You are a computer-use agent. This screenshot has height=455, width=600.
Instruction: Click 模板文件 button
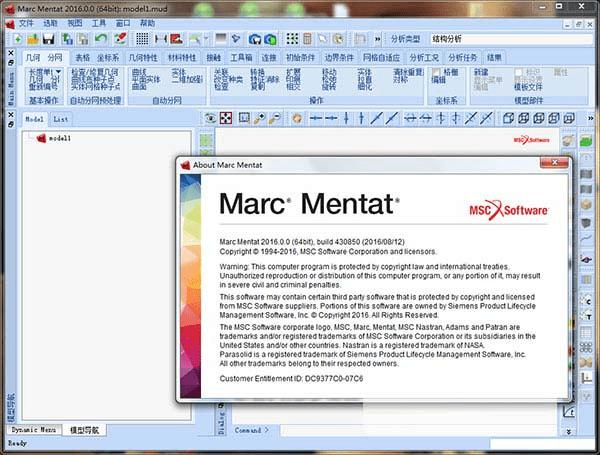coord(528,87)
